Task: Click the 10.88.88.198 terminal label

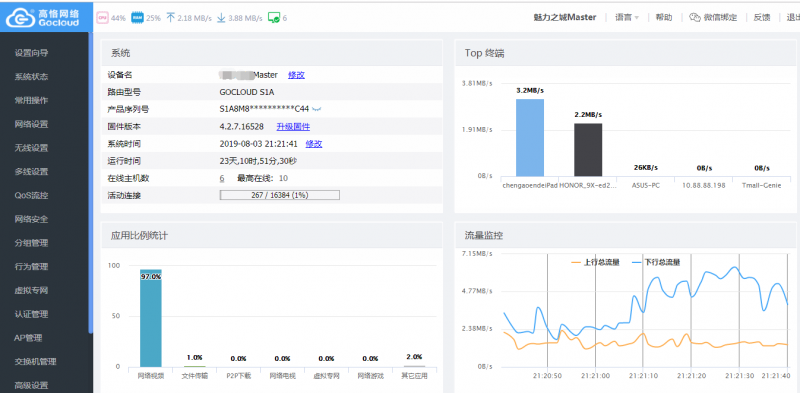Action: pyautogui.click(x=704, y=185)
